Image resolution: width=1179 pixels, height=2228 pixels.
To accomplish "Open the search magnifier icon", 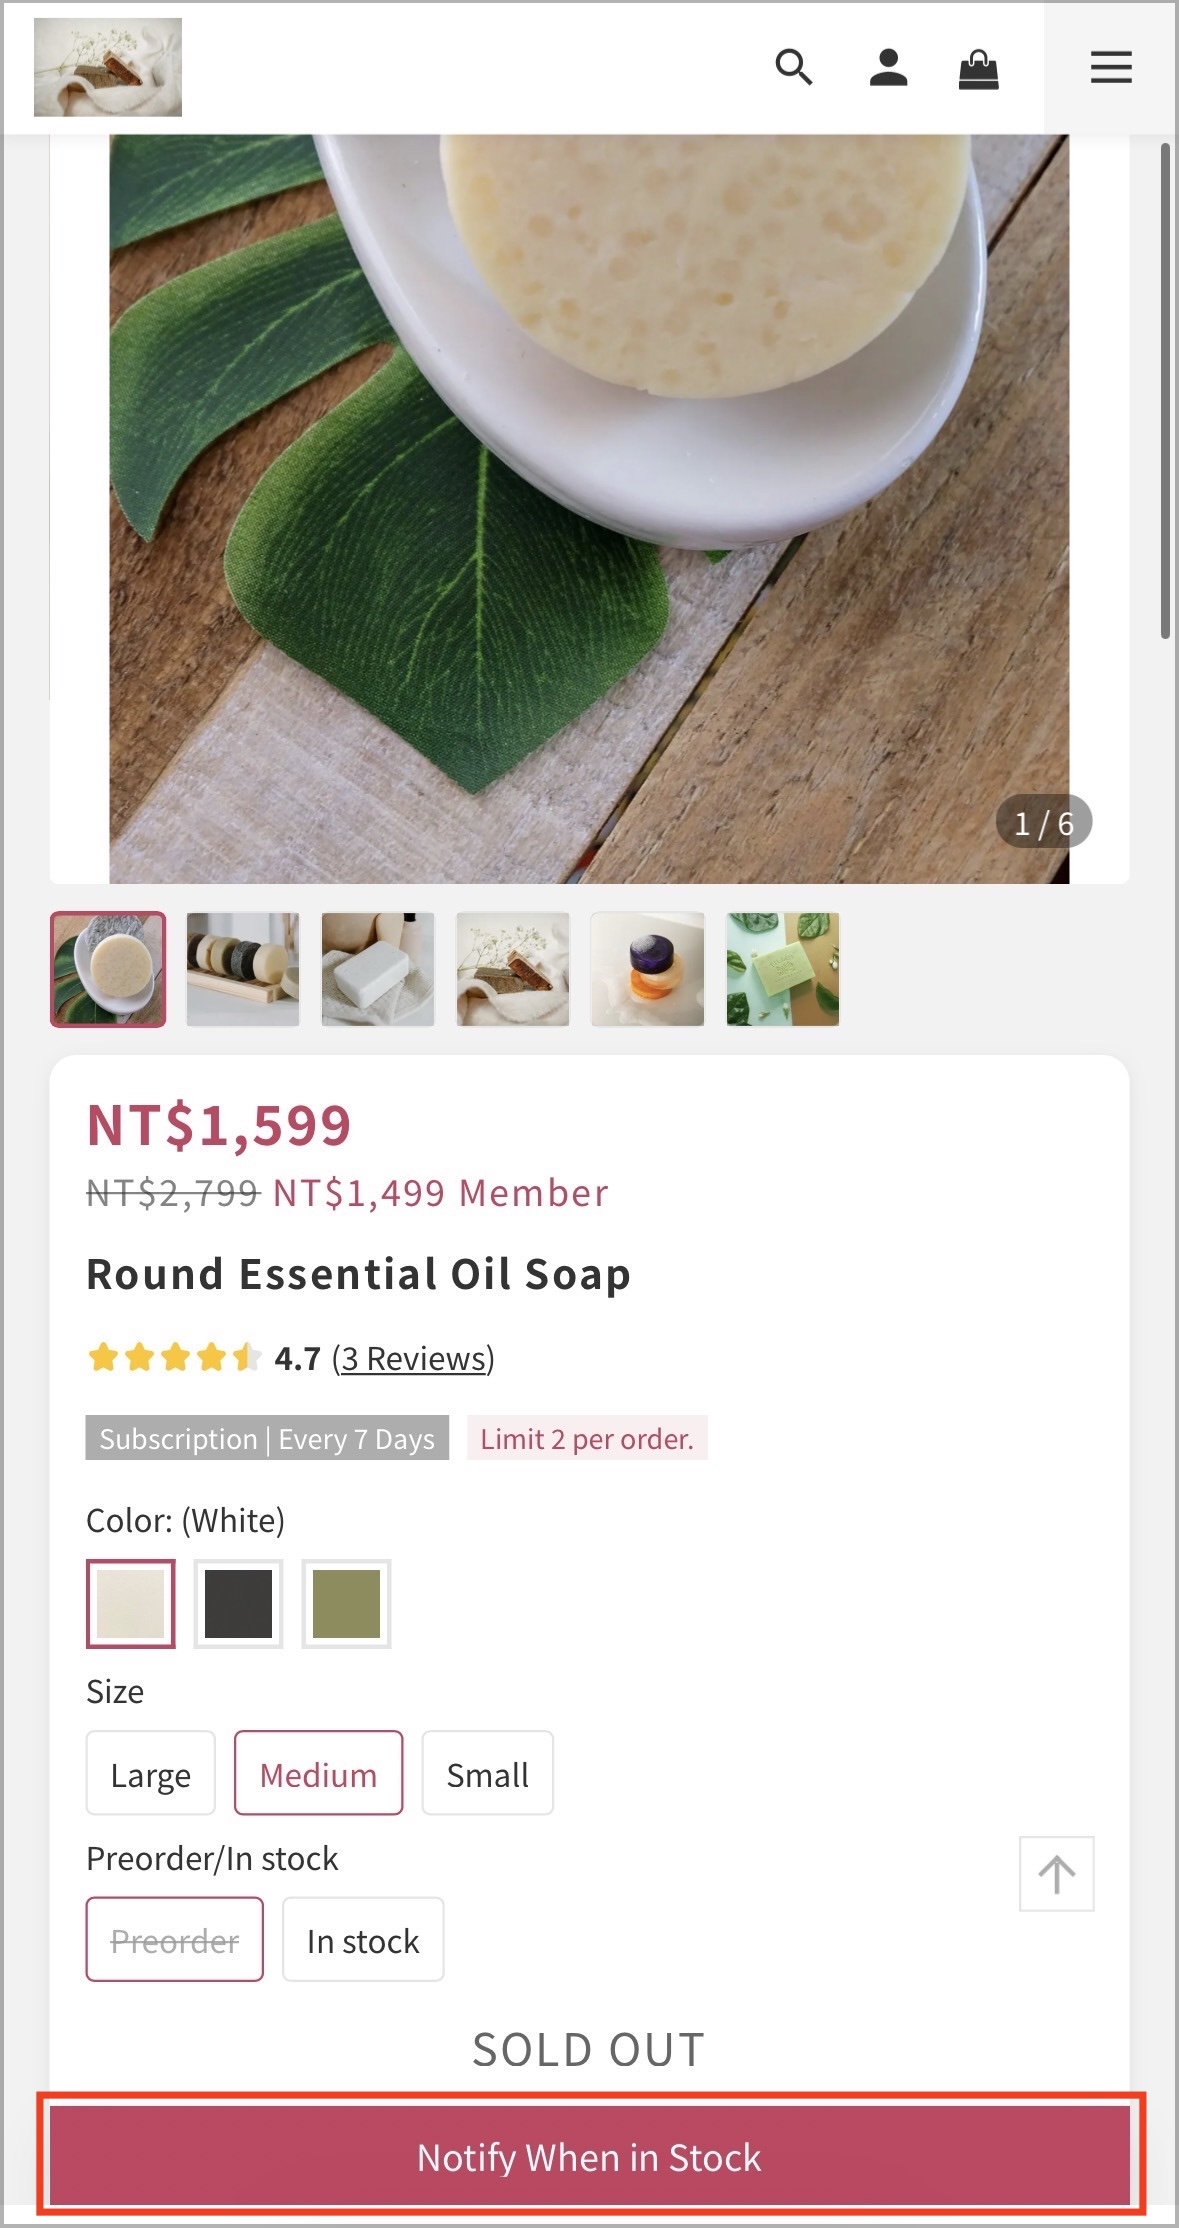I will (x=794, y=68).
